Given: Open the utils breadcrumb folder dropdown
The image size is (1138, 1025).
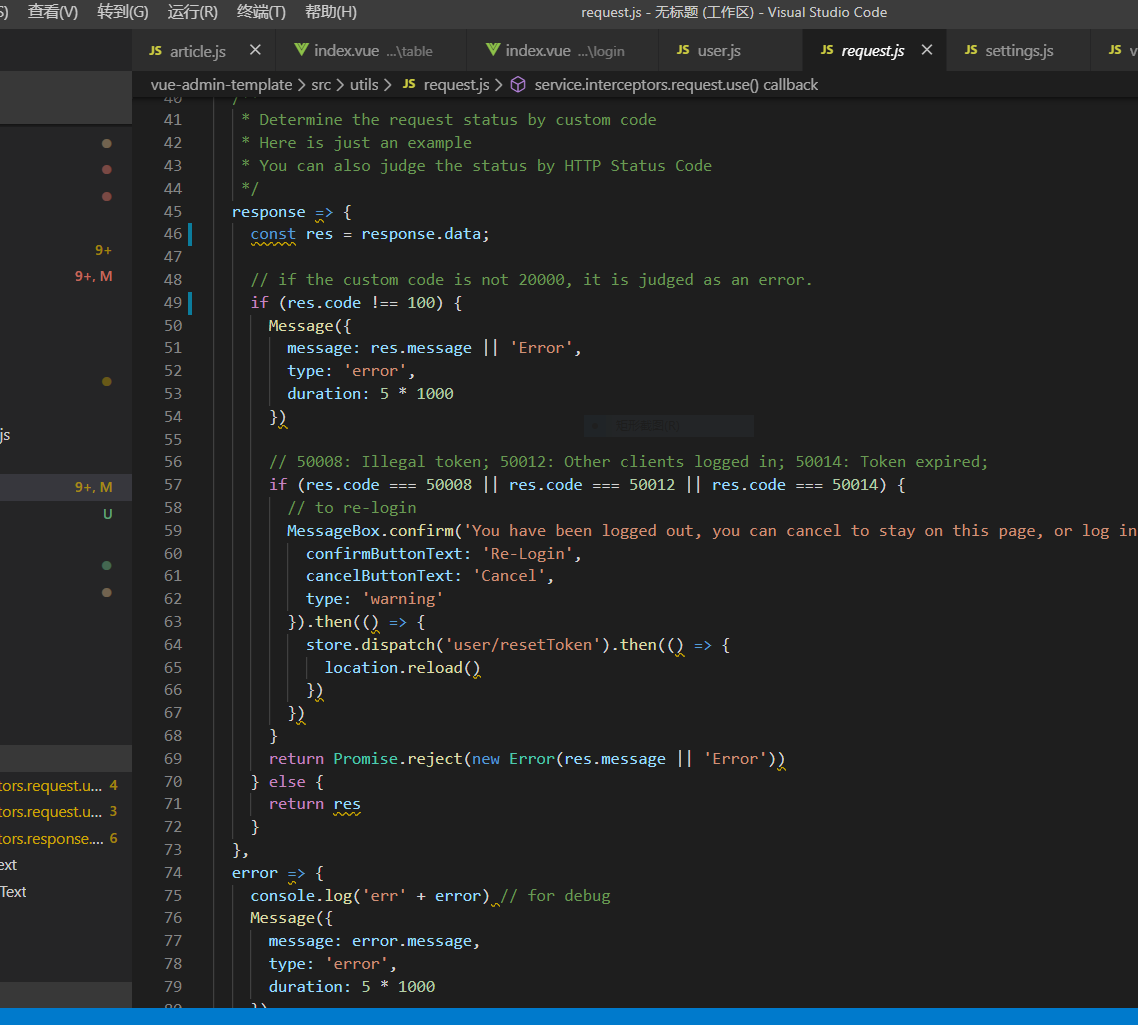Looking at the screenshot, I should click(x=364, y=85).
